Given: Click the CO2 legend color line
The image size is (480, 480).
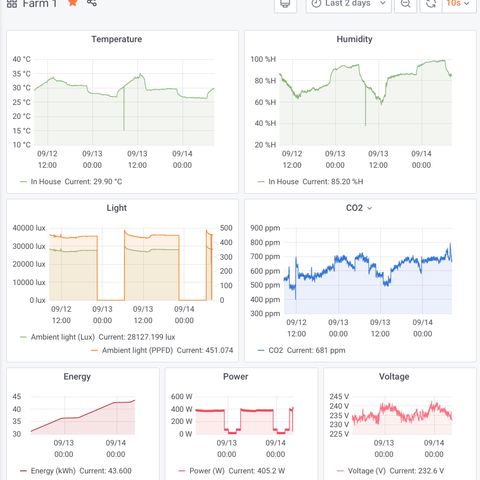Looking at the screenshot, I should point(261,350).
